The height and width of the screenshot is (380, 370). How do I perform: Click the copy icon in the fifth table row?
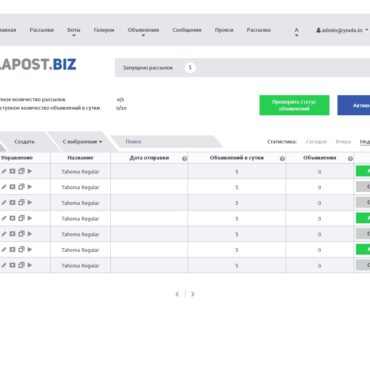point(21,234)
